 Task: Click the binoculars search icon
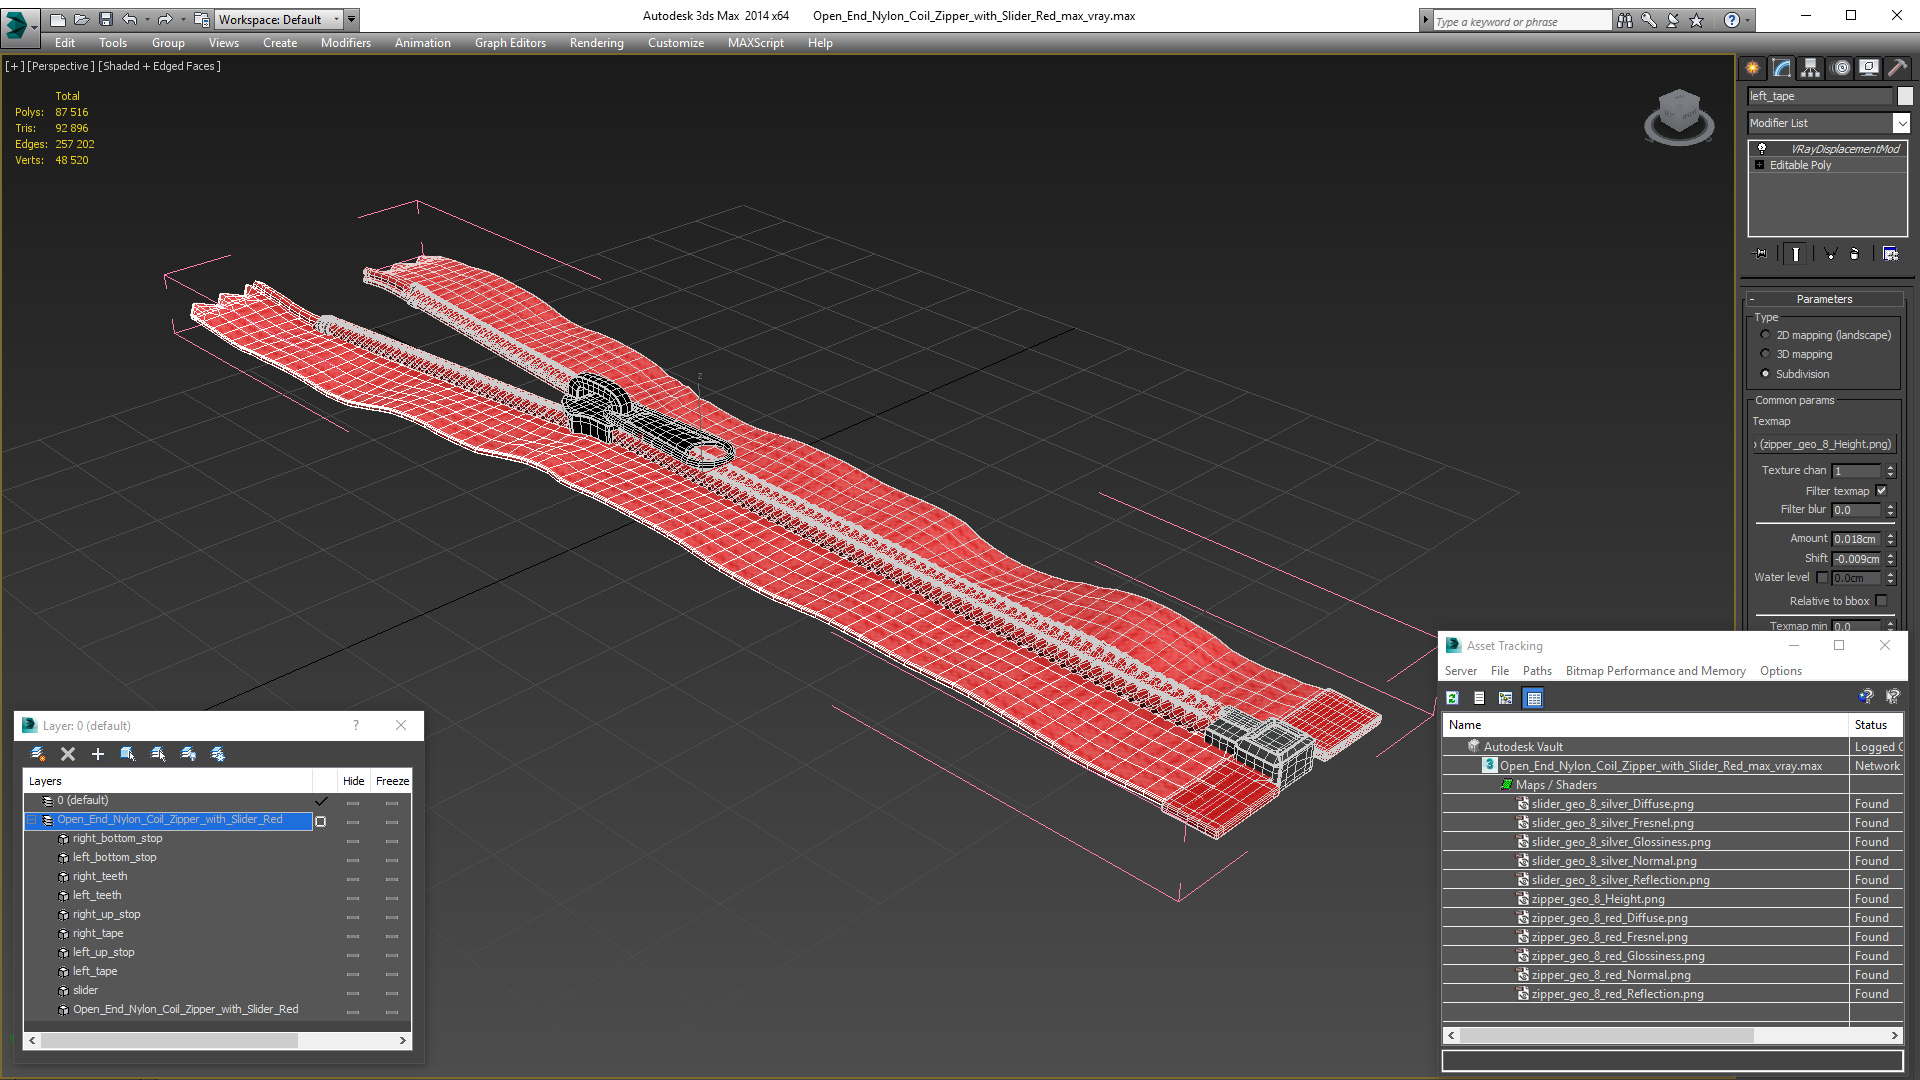(1625, 20)
